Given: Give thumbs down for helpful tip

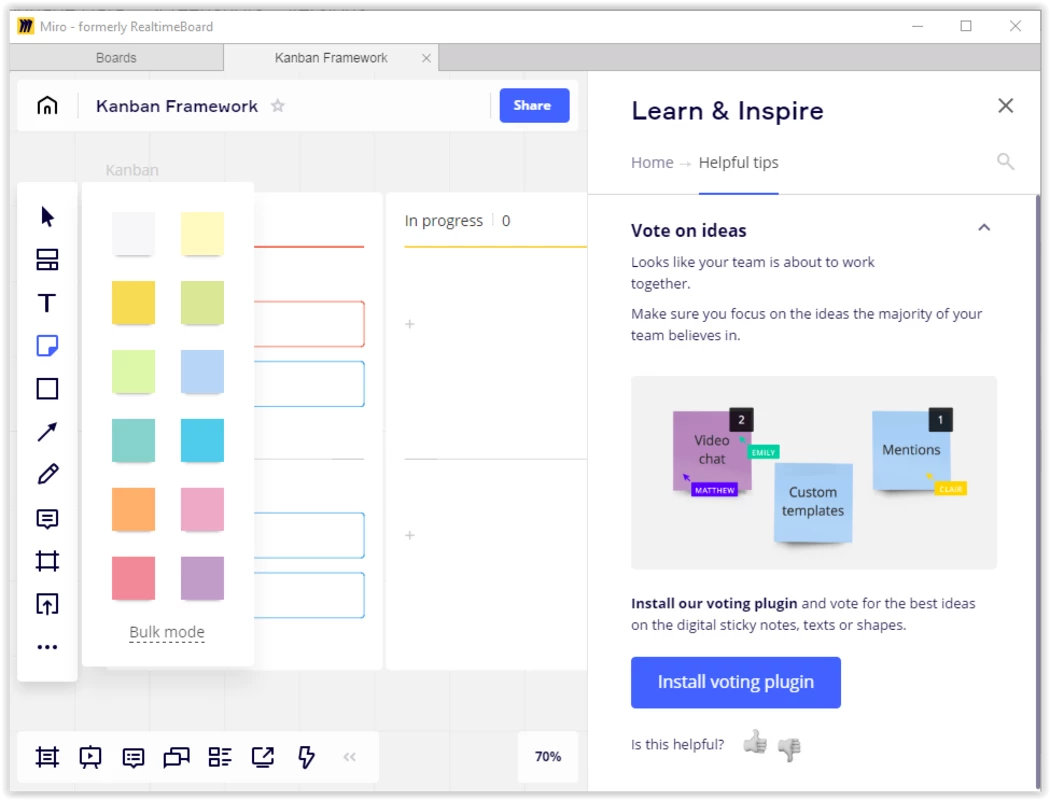Looking at the screenshot, I should tap(789, 747).
